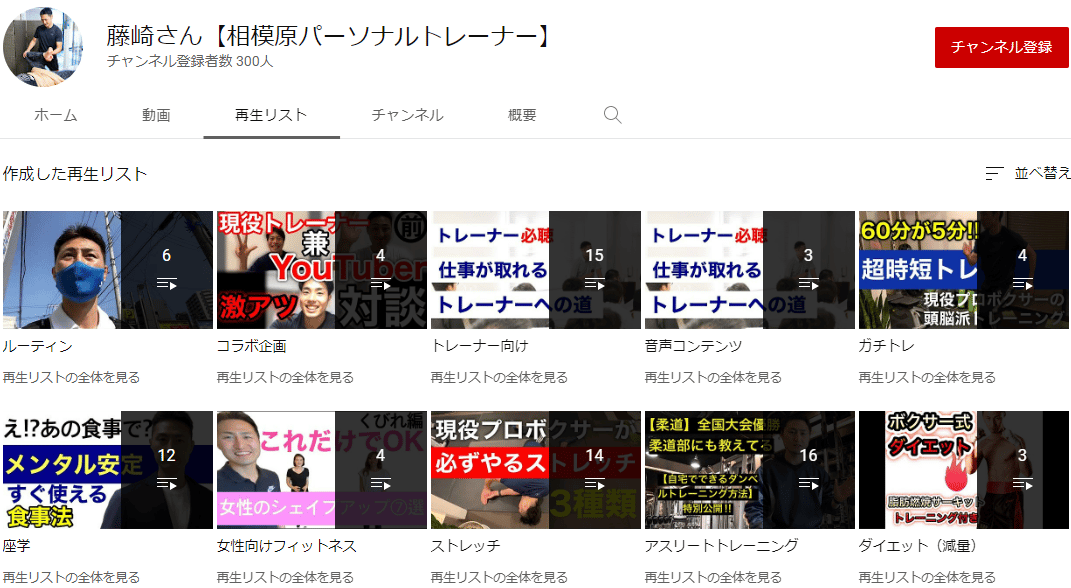Play the コラボ企画 YouTuber対談 thumbnail

point(322,270)
